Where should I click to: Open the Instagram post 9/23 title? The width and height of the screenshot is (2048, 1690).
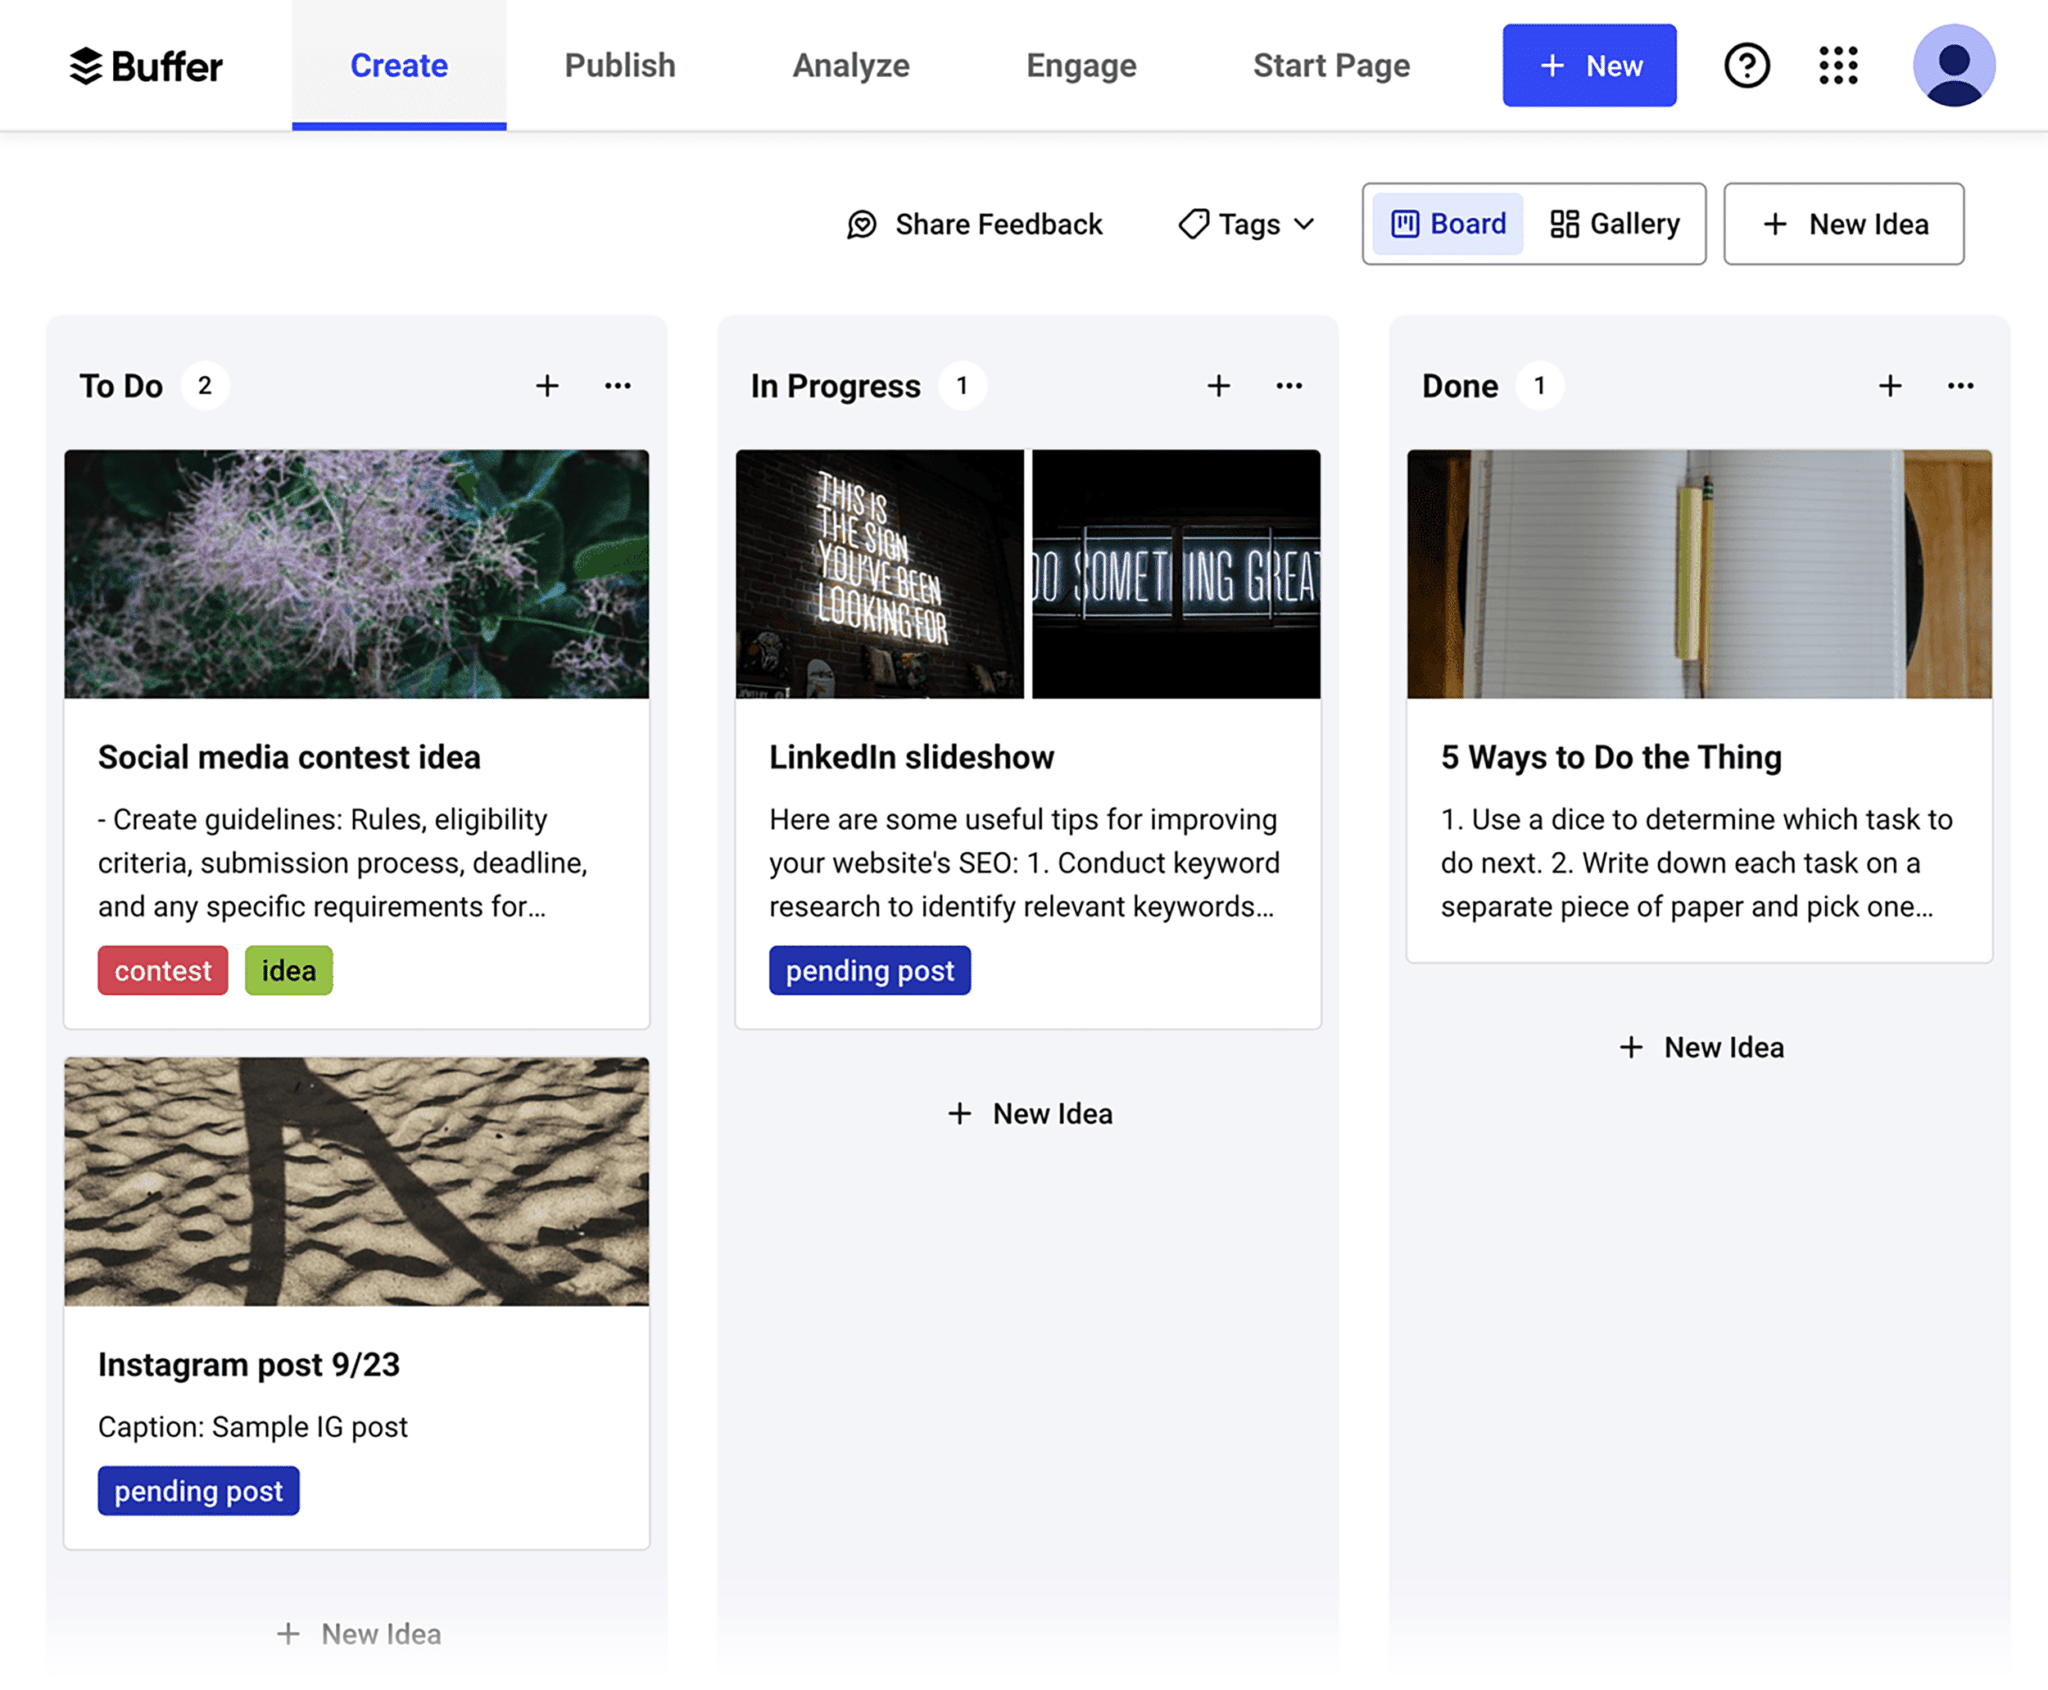click(x=249, y=1365)
